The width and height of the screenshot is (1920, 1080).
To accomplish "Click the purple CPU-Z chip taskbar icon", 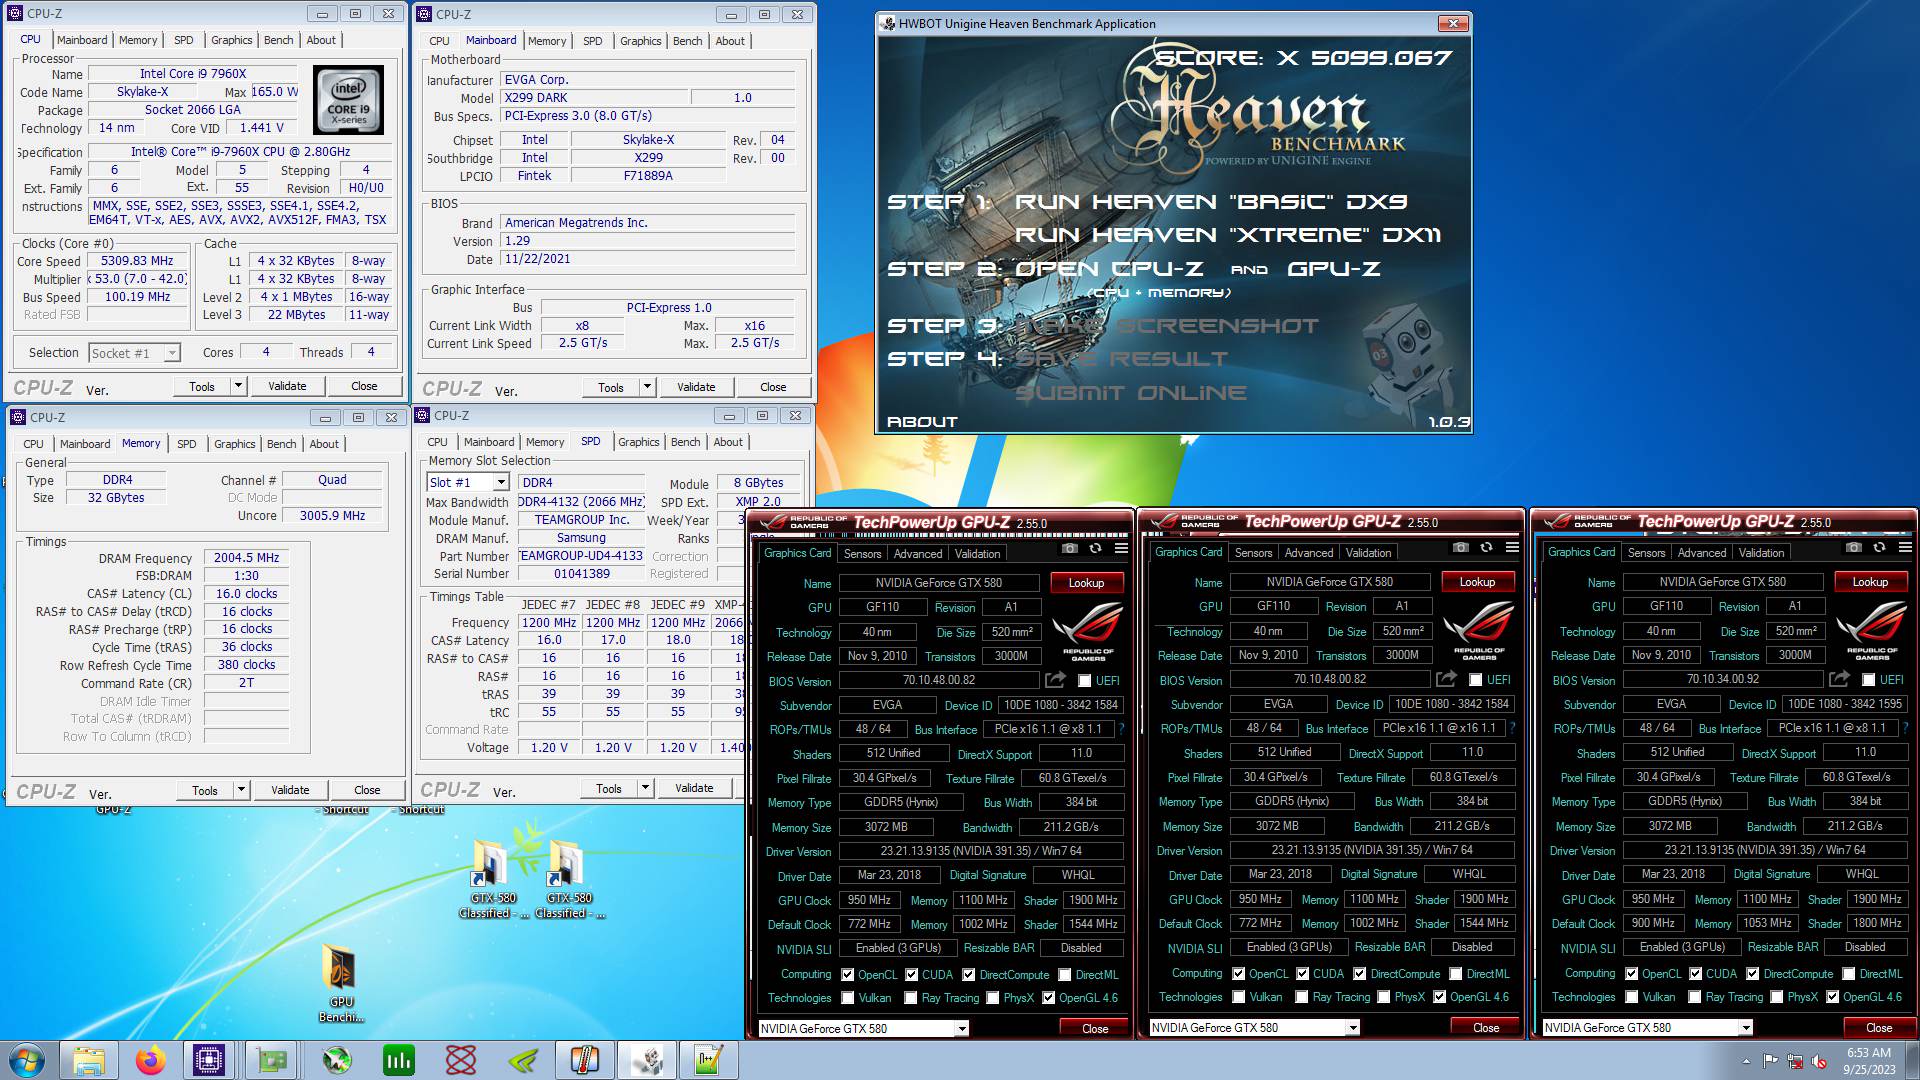I will 209,1060.
